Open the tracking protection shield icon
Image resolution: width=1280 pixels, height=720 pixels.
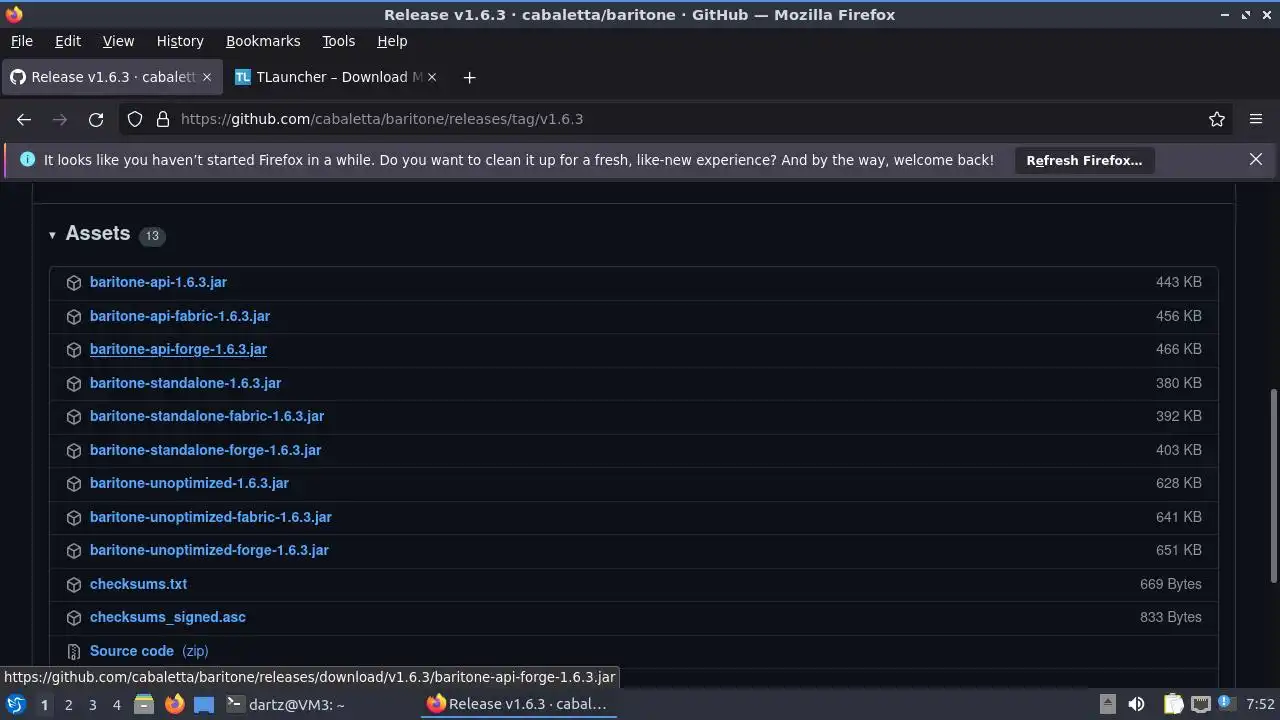pyautogui.click(x=135, y=119)
